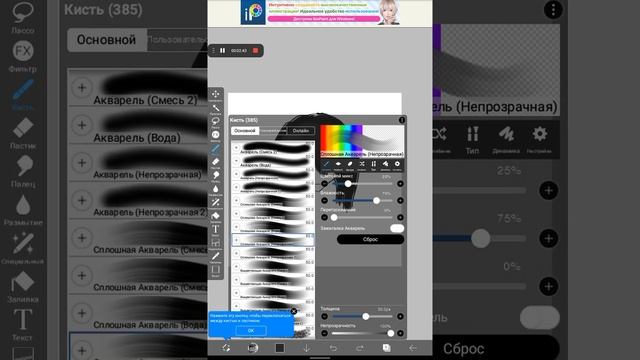This screenshot has width=640, height=360.
Task: Select the Smudge finger tool in center toolbar
Action: 216,176
